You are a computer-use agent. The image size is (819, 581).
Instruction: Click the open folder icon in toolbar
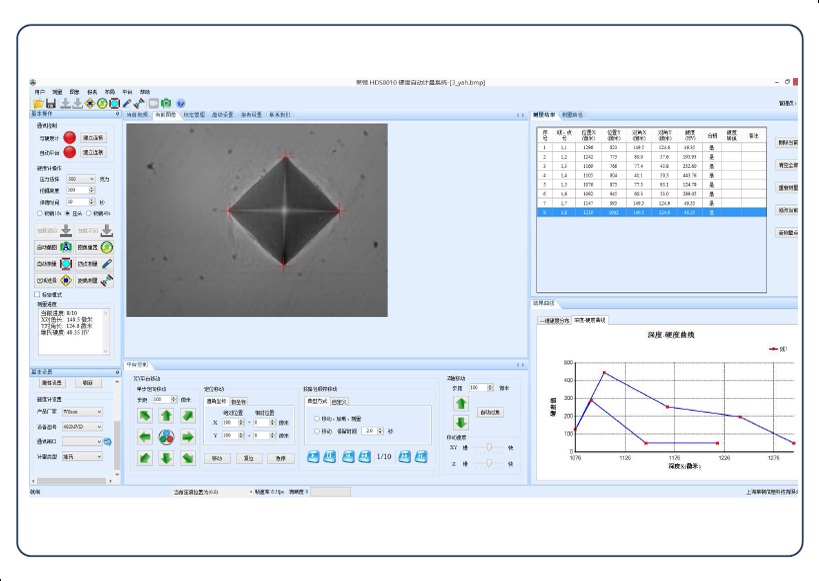tap(38, 103)
